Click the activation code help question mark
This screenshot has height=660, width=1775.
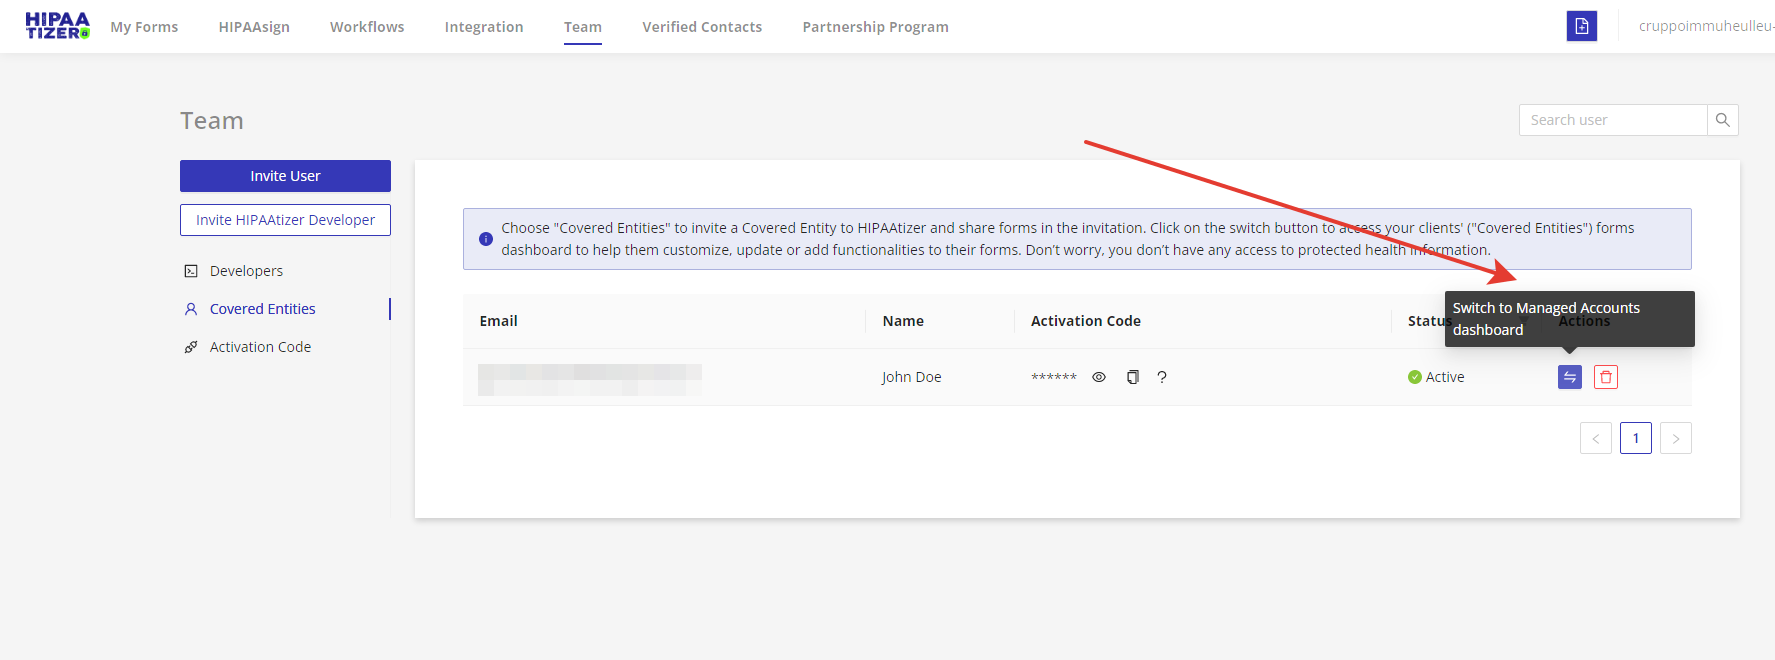(x=1162, y=377)
